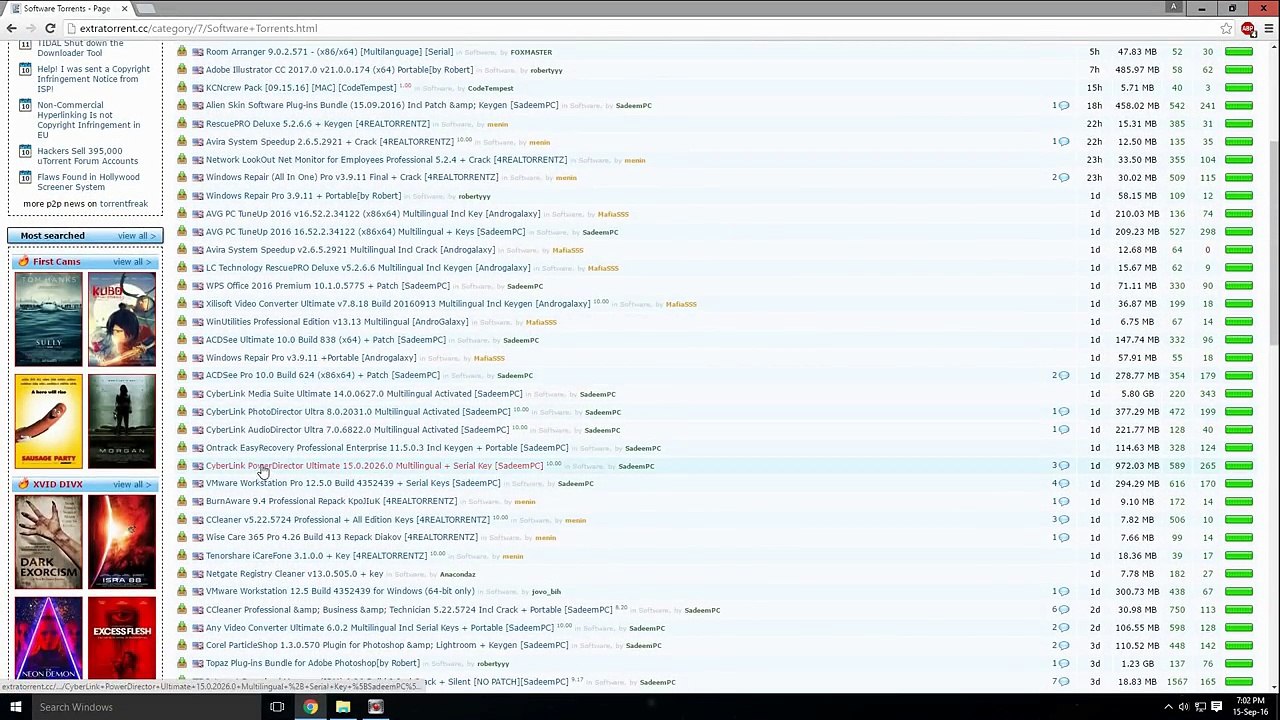This screenshot has width=1280, height=720.
Task: Open Network LookOut Net Monitor torrent link
Action: pyautogui.click(x=386, y=160)
